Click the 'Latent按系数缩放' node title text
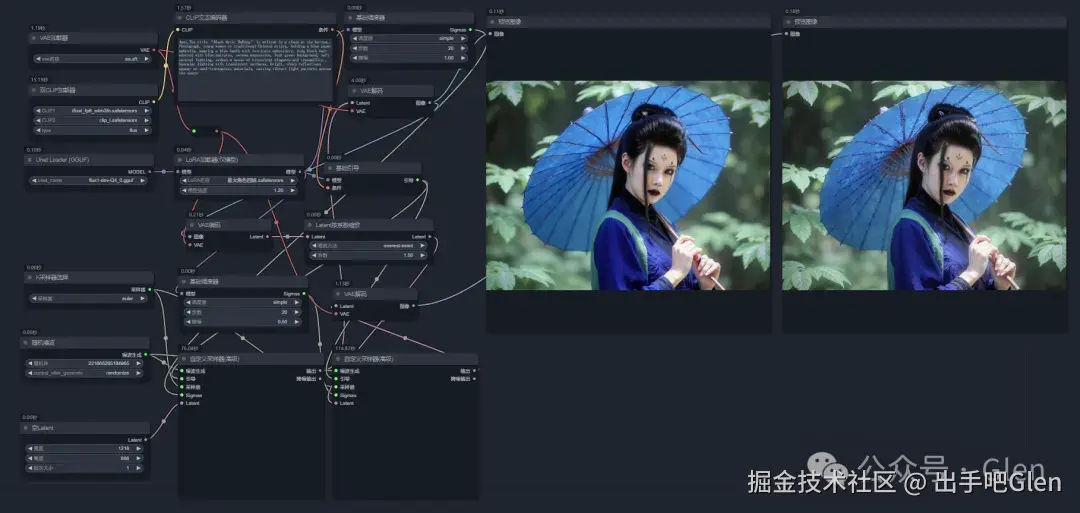The height and width of the screenshot is (513, 1080). pos(339,224)
